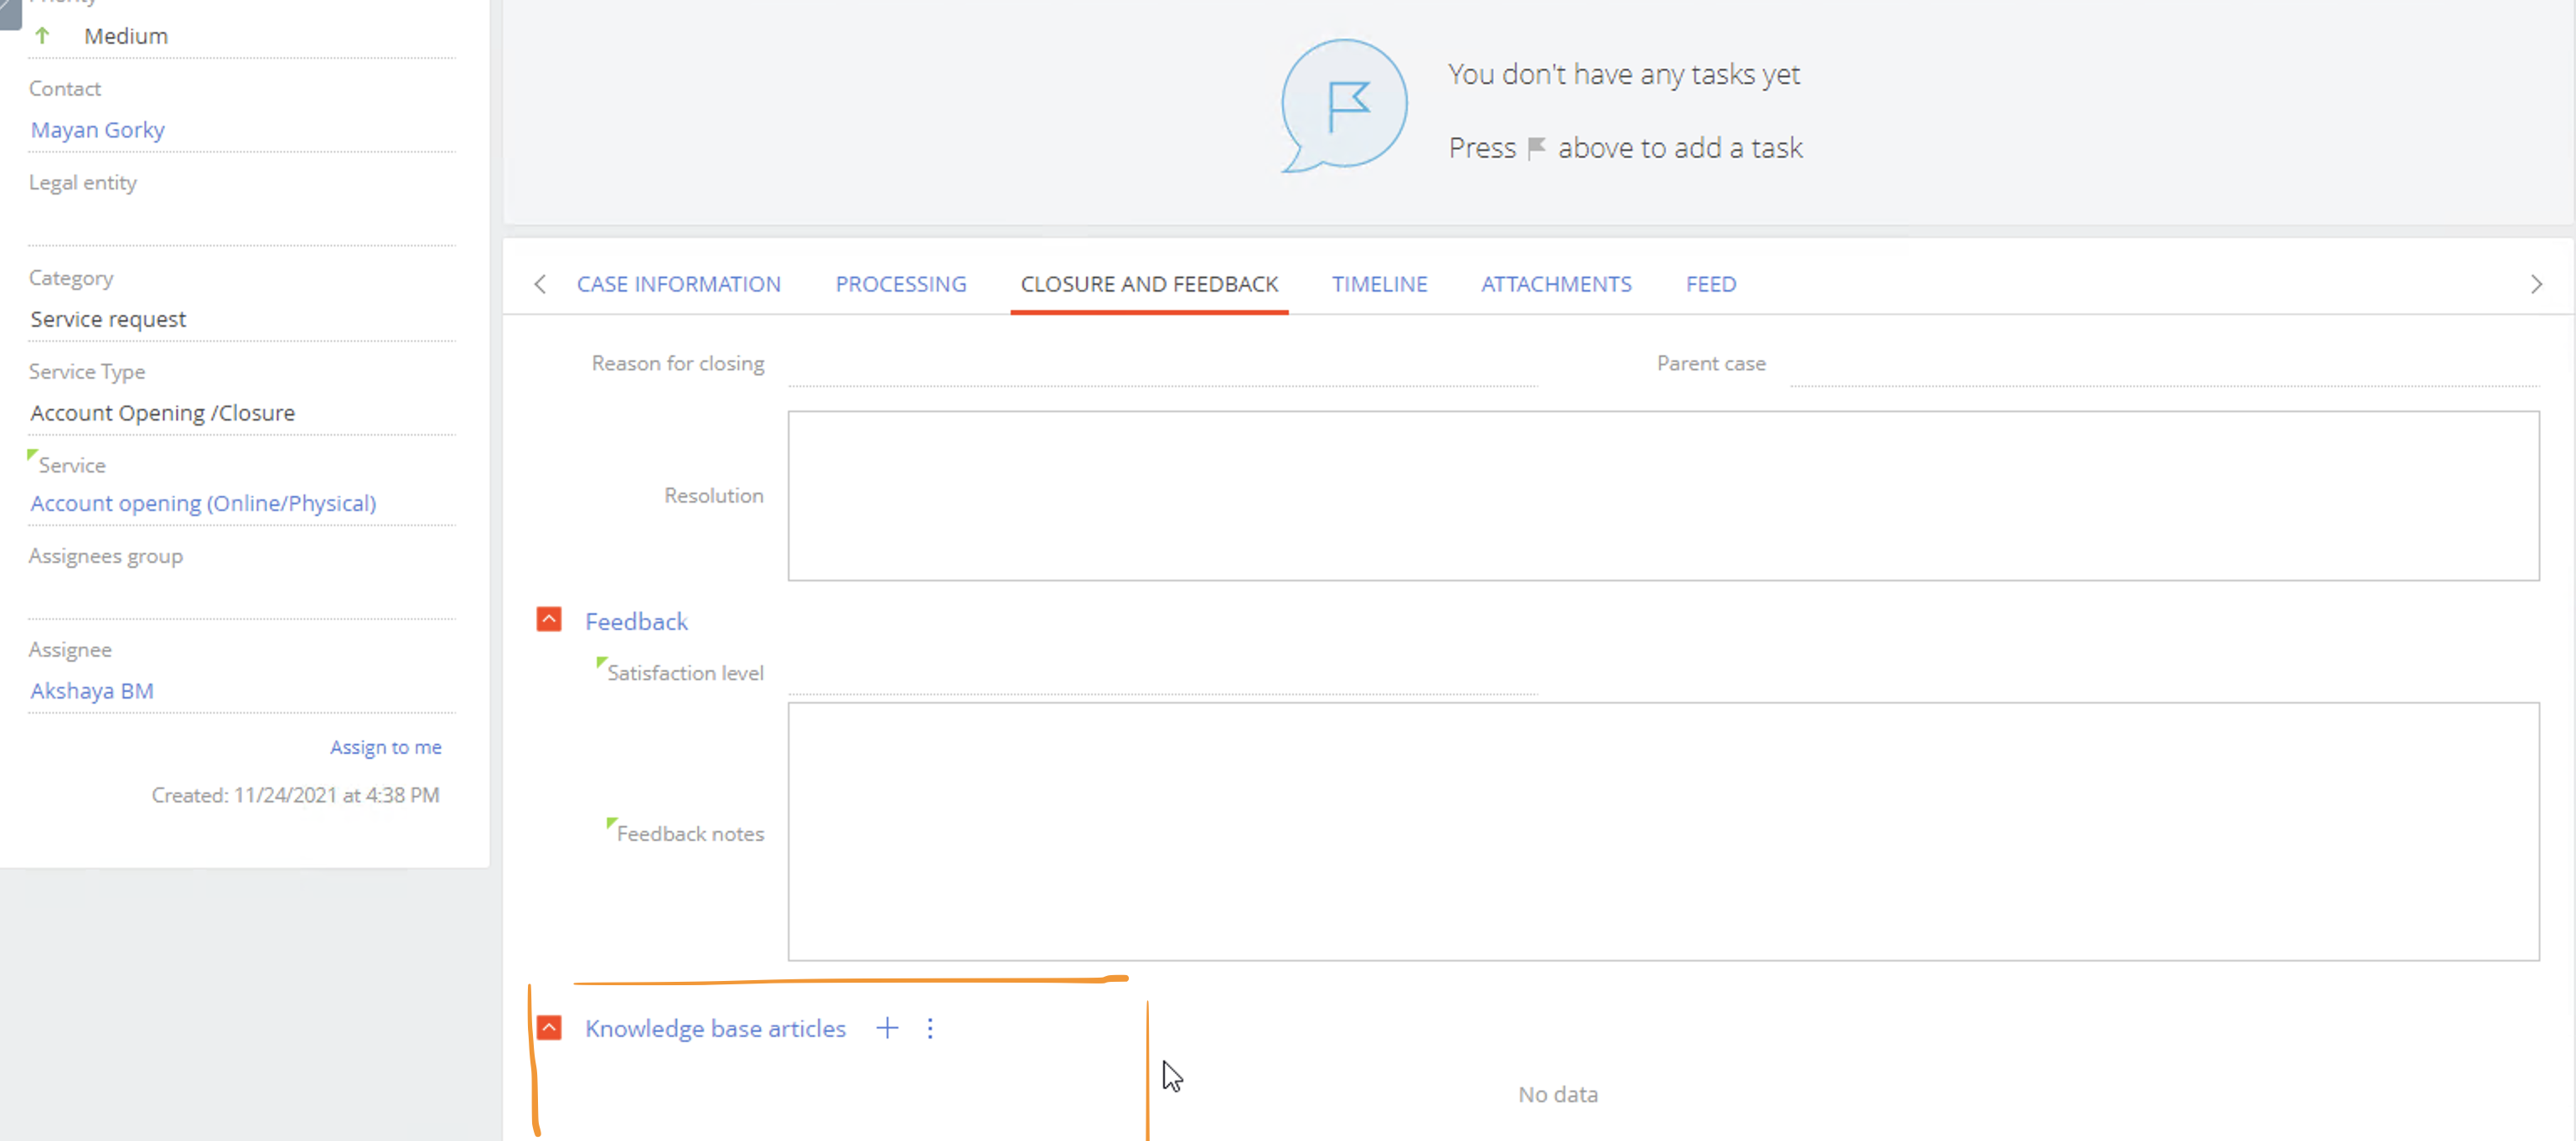
Task: Collapse the Feedback section
Action: pos(549,620)
